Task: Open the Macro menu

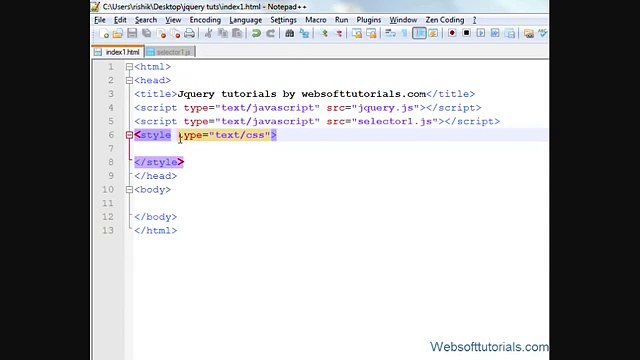Action: click(316, 20)
